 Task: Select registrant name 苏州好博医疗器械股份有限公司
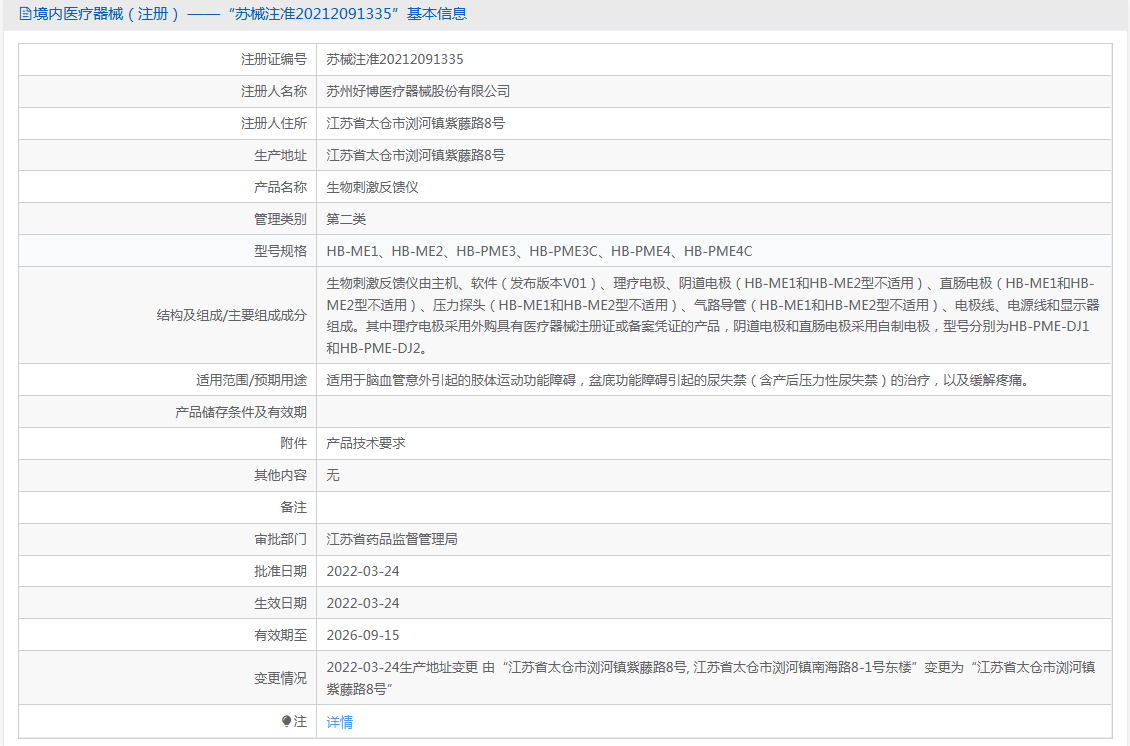[x=418, y=91]
